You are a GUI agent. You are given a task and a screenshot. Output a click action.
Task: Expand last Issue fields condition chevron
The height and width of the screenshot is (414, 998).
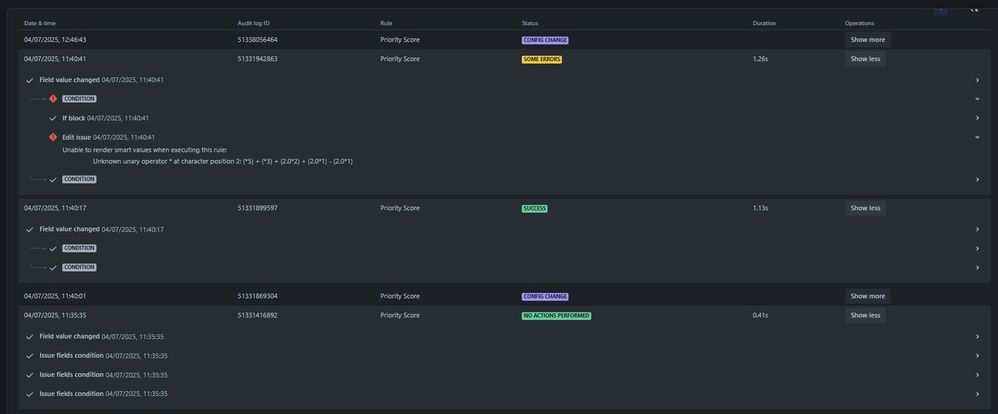tap(977, 394)
